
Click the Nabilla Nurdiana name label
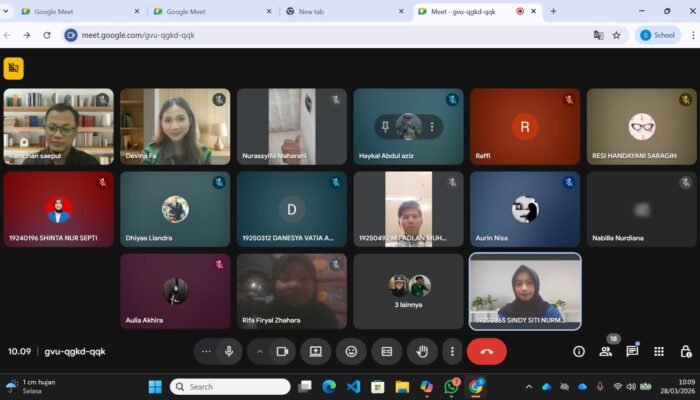click(618, 238)
